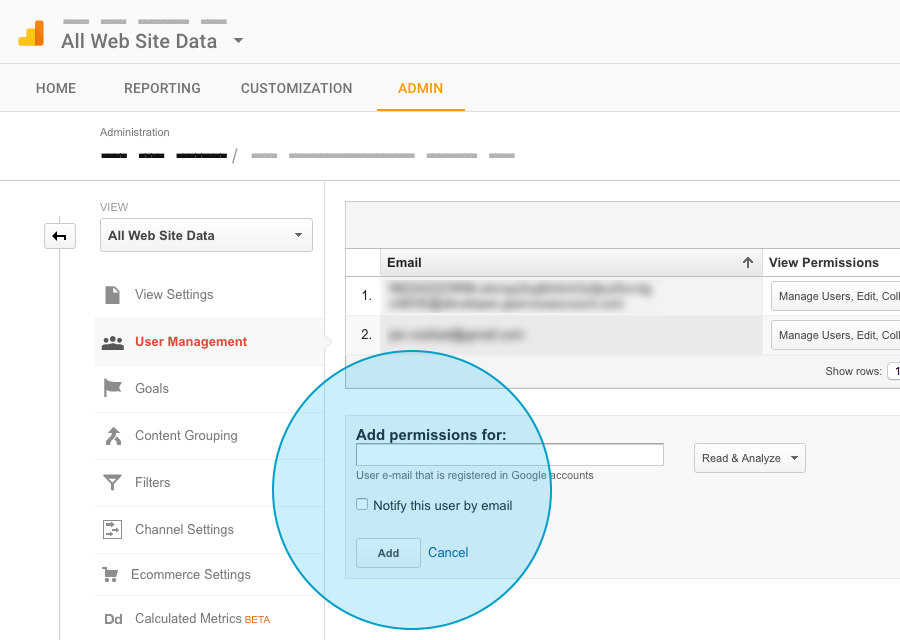Viewport: 900px width, 640px height.
Task: Click the back arrow button beside VIEW
Action: (60, 236)
